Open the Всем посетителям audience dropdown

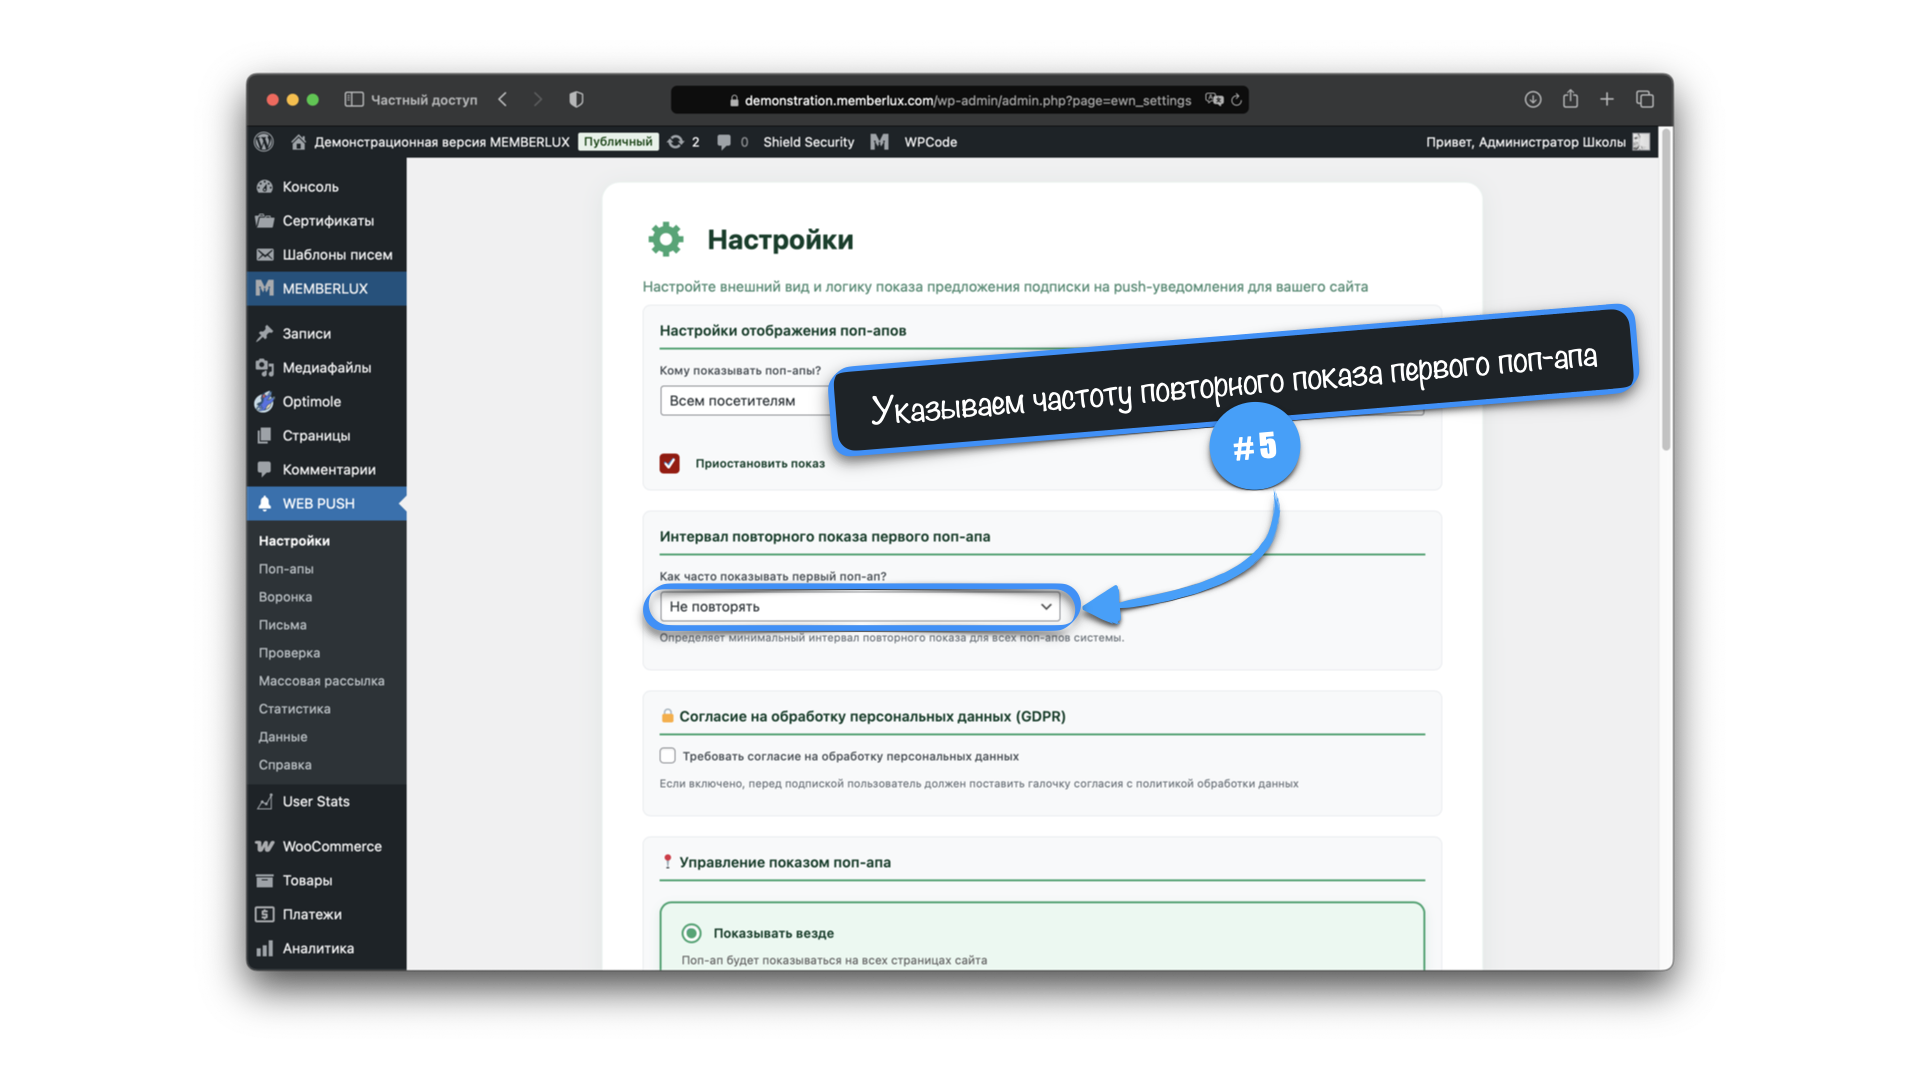(x=745, y=401)
